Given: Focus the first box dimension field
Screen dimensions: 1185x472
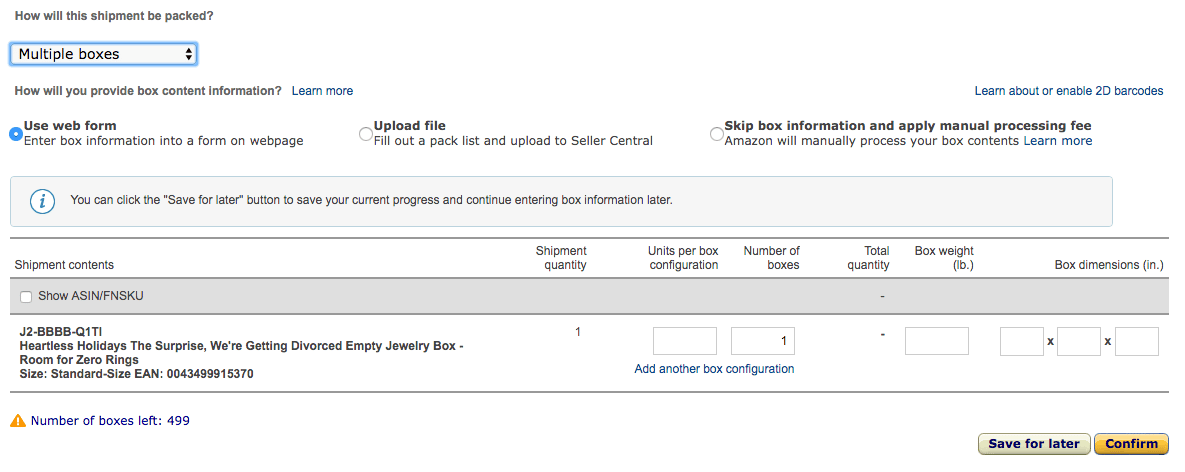Looking at the screenshot, I should tap(1022, 341).
